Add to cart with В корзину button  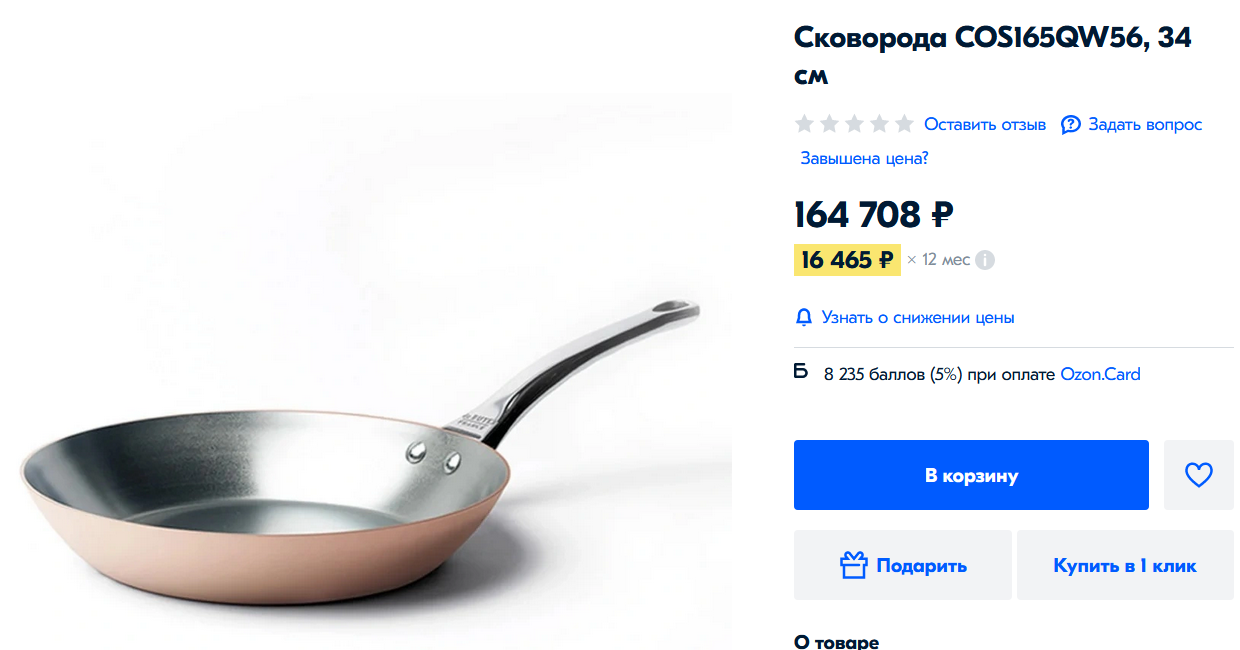pyautogui.click(x=971, y=475)
